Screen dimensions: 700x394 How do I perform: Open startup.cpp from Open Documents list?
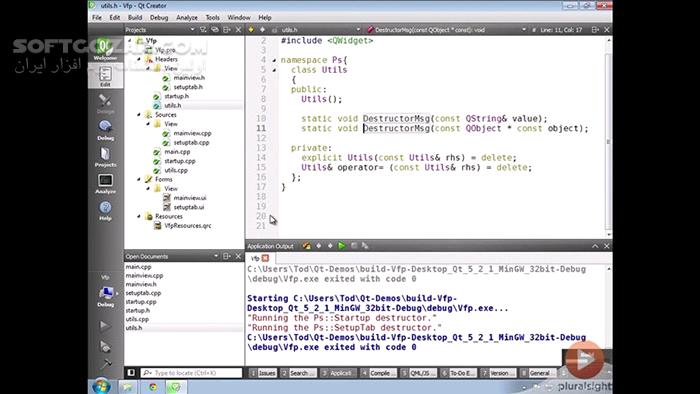click(x=141, y=302)
